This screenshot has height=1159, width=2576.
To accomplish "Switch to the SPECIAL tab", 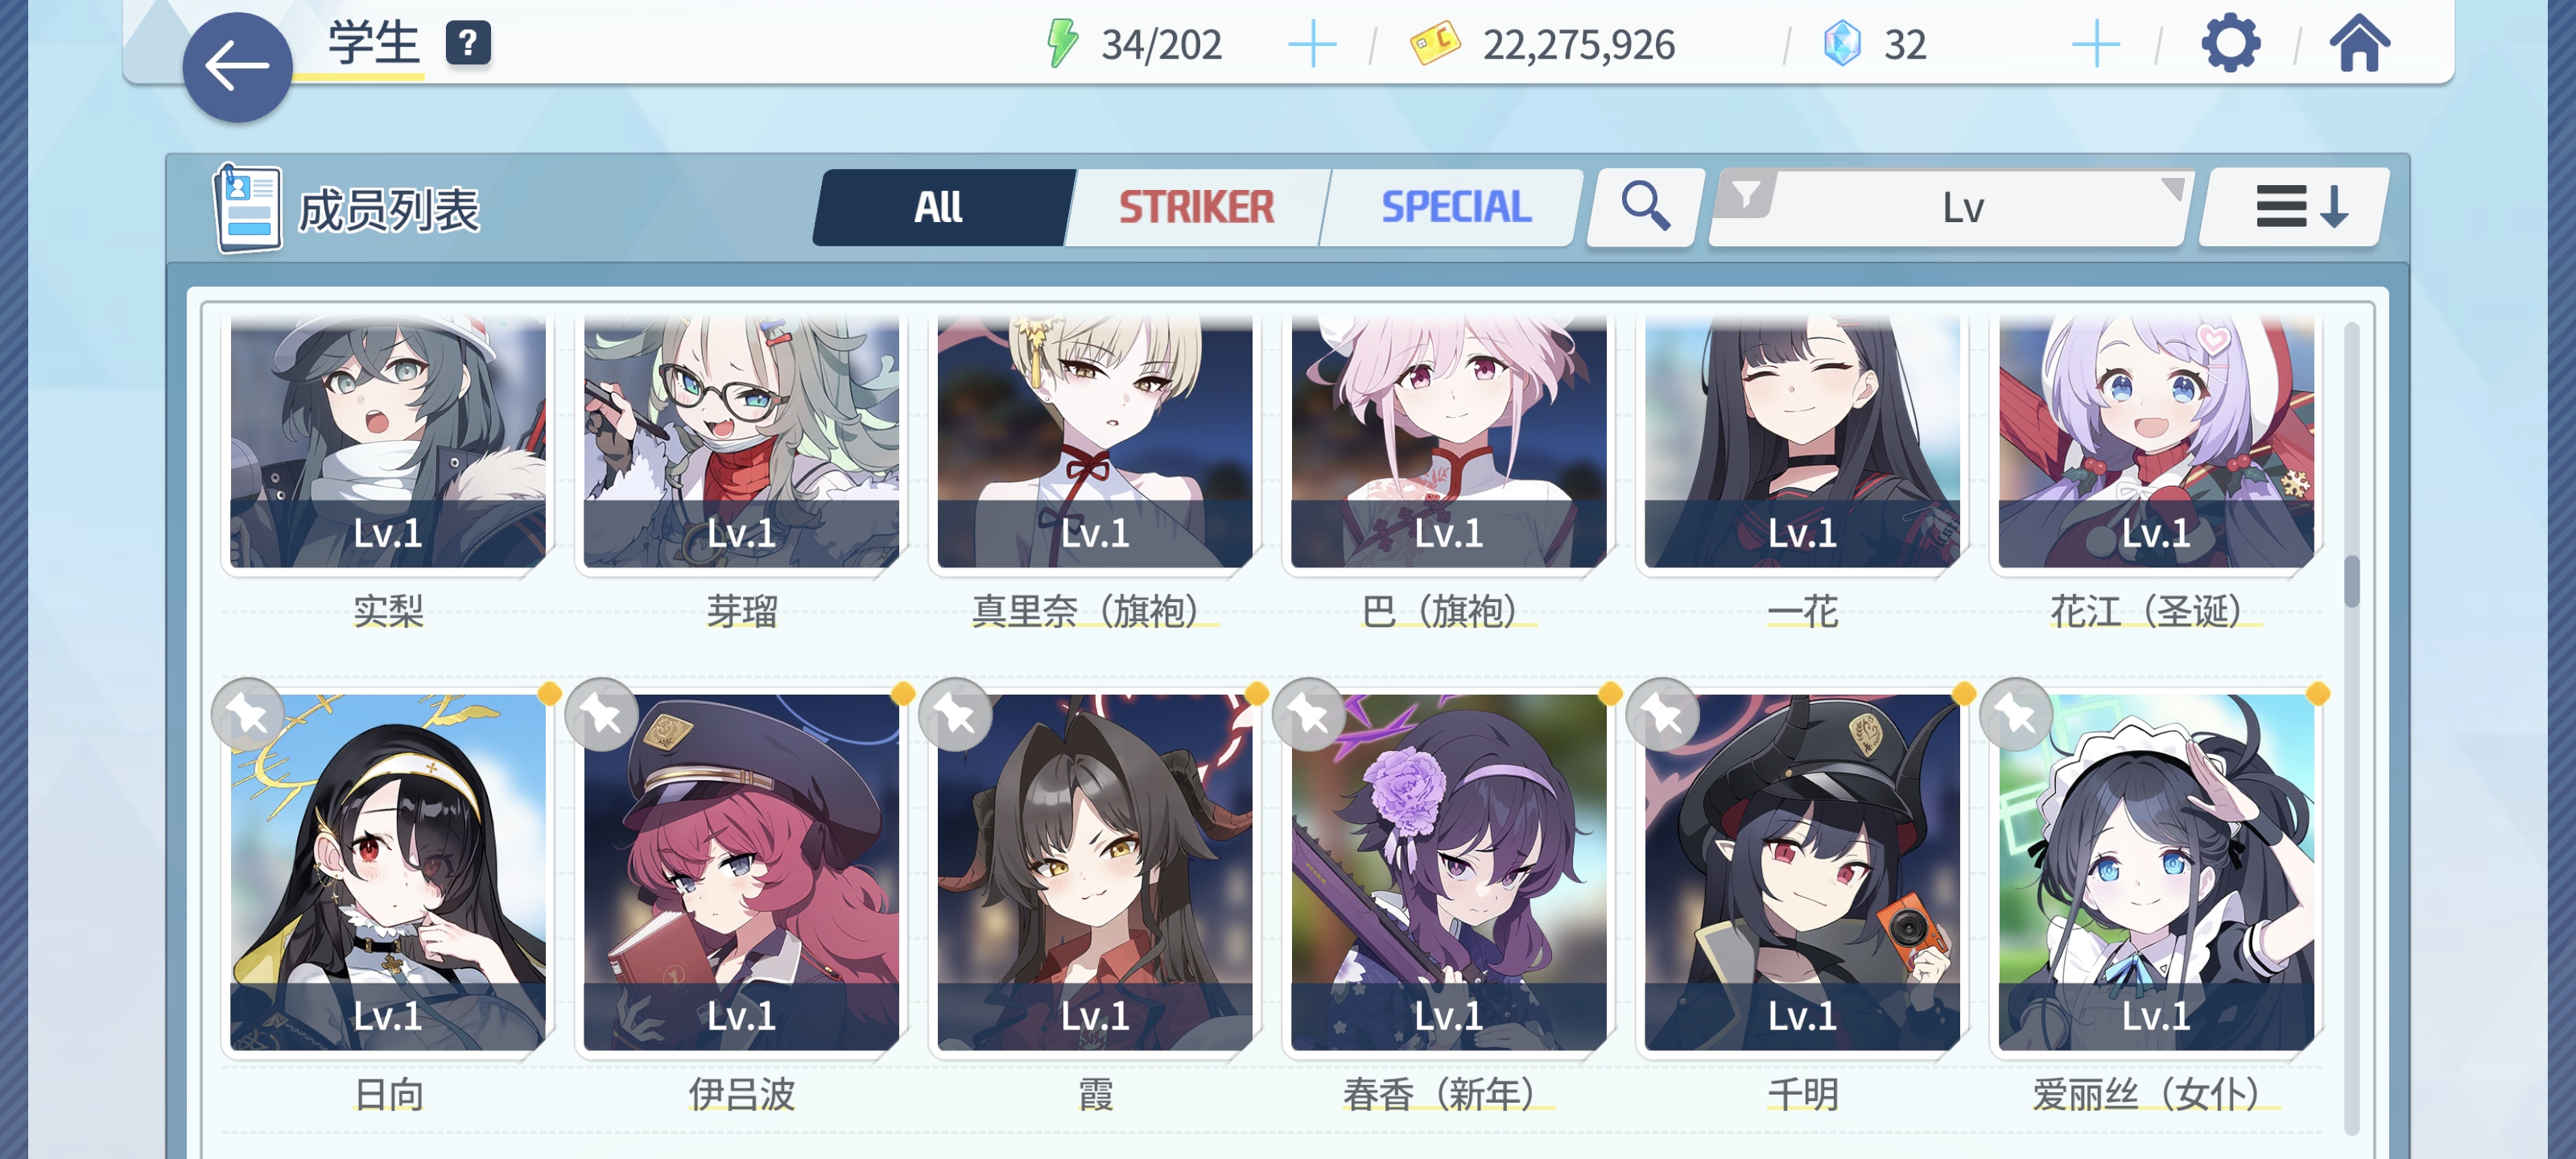I will (1455, 207).
